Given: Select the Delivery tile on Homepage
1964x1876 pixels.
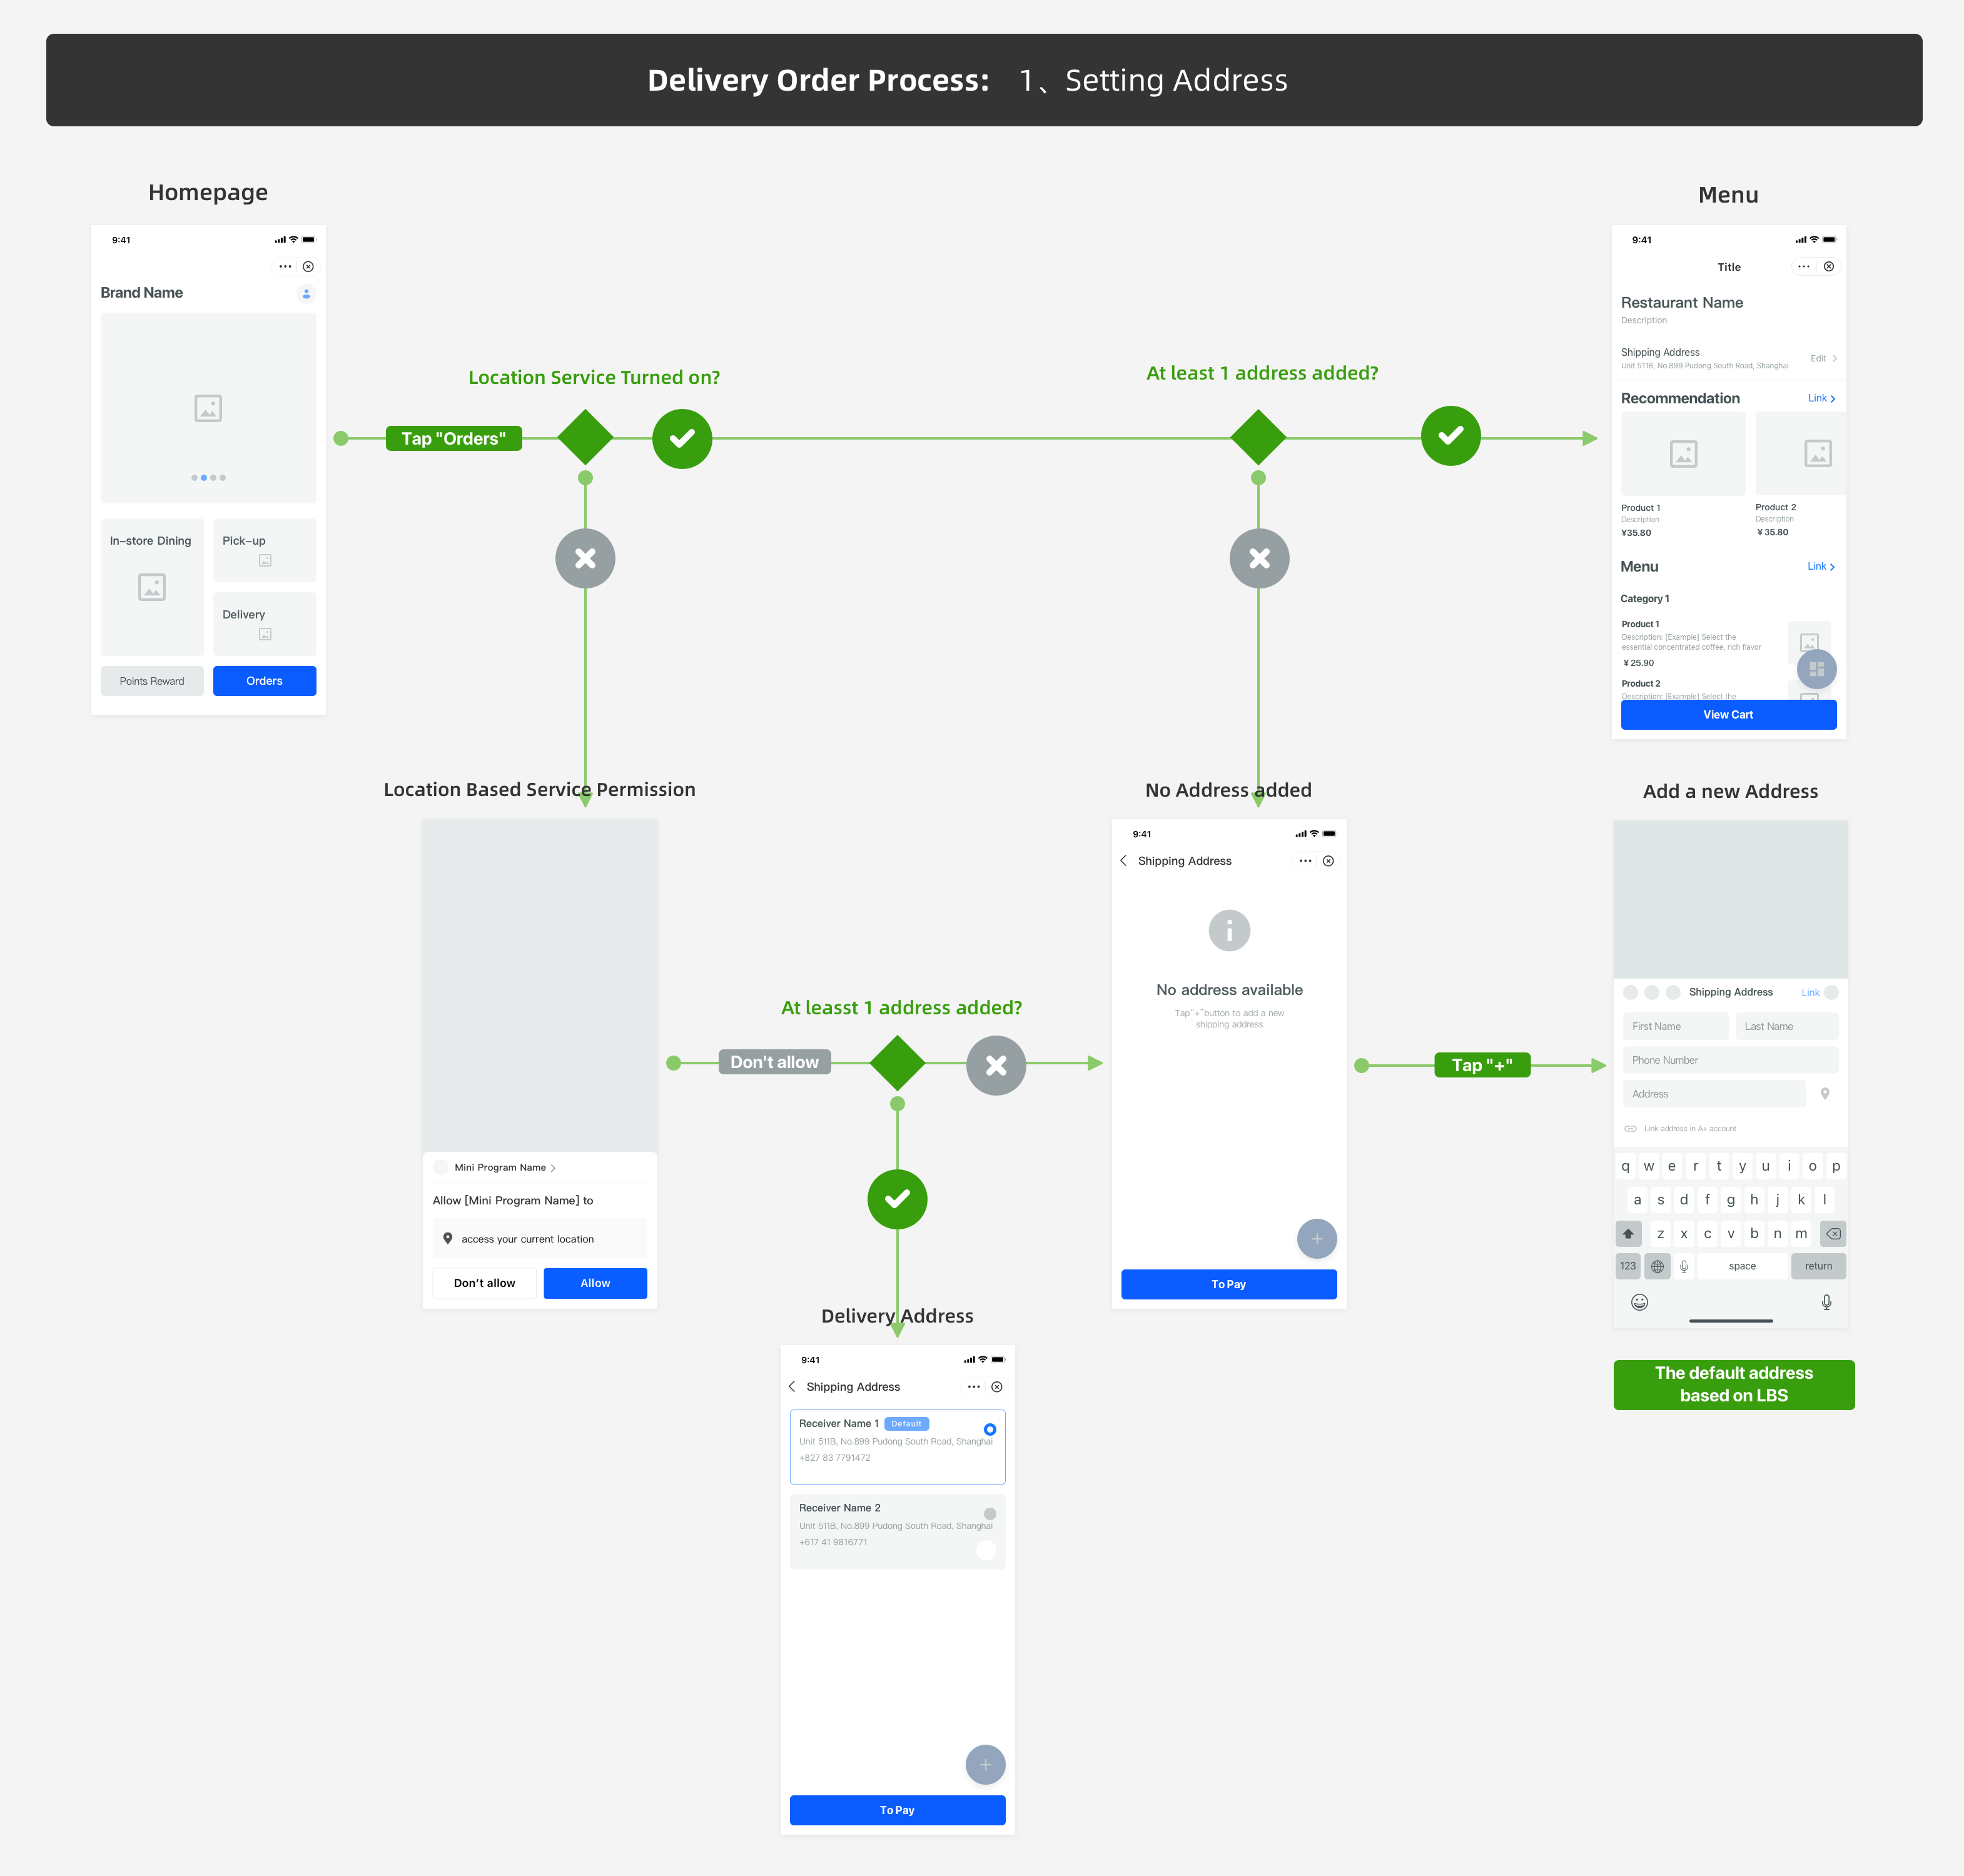Looking at the screenshot, I should 264,623.
